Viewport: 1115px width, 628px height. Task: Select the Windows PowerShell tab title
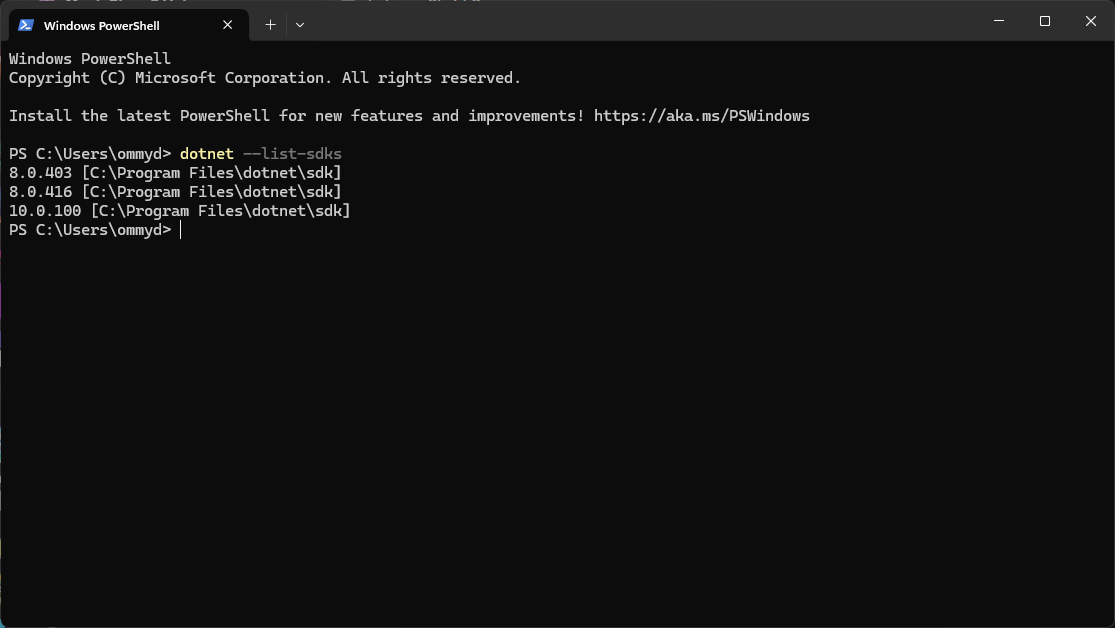click(x=101, y=26)
